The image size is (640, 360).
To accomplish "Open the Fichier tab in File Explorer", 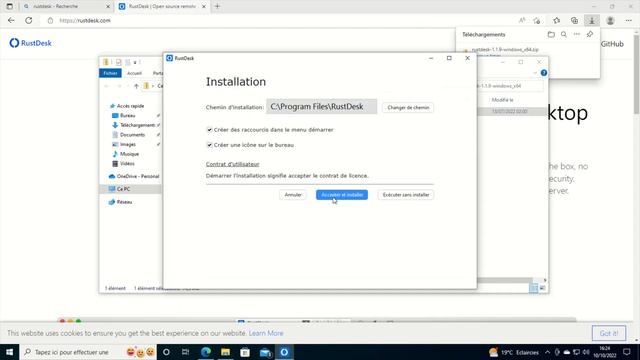I will click(x=110, y=73).
